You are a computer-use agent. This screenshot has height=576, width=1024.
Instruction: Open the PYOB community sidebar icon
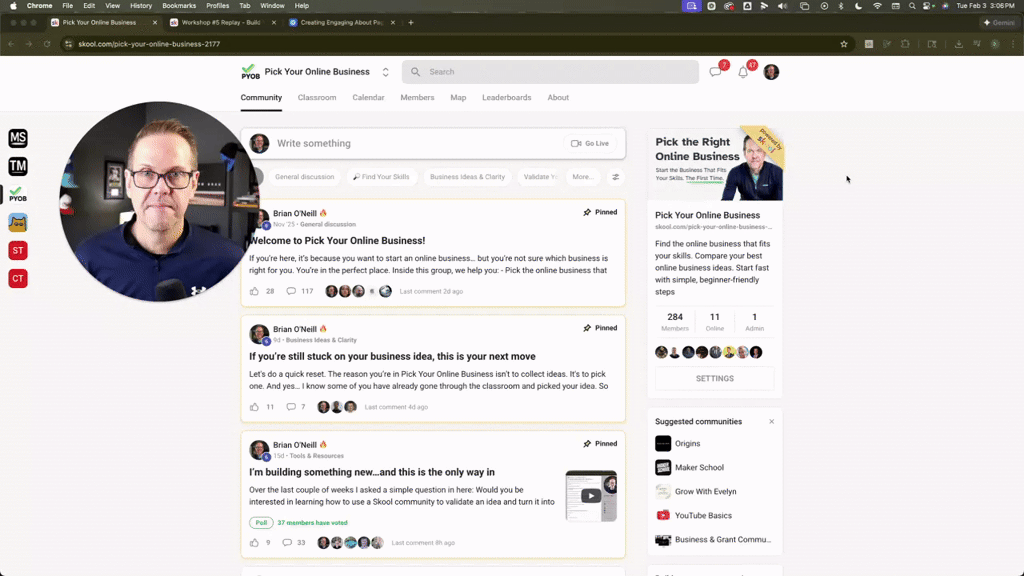pyautogui.click(x=18, y=194)
